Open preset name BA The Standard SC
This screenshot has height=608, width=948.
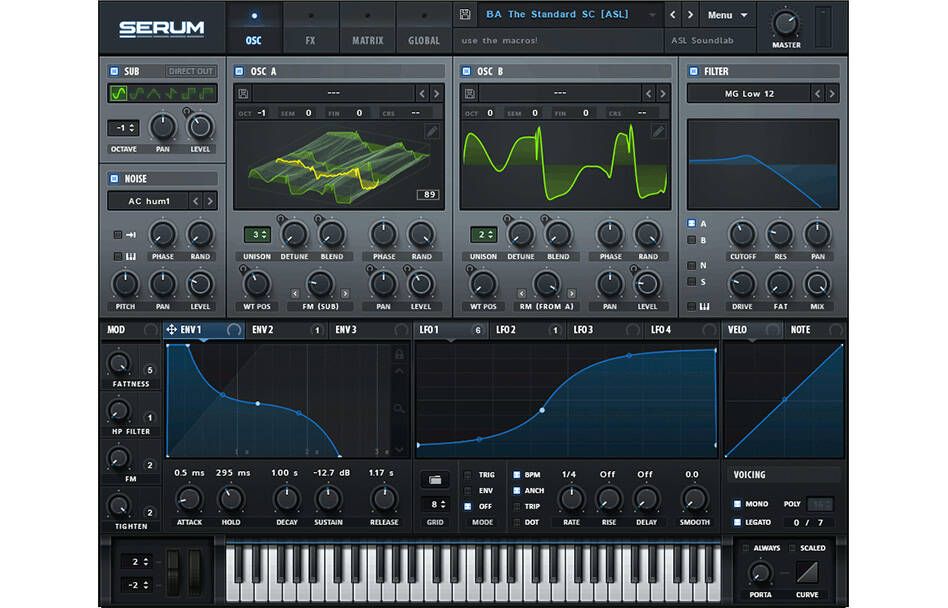click(557, 14)
